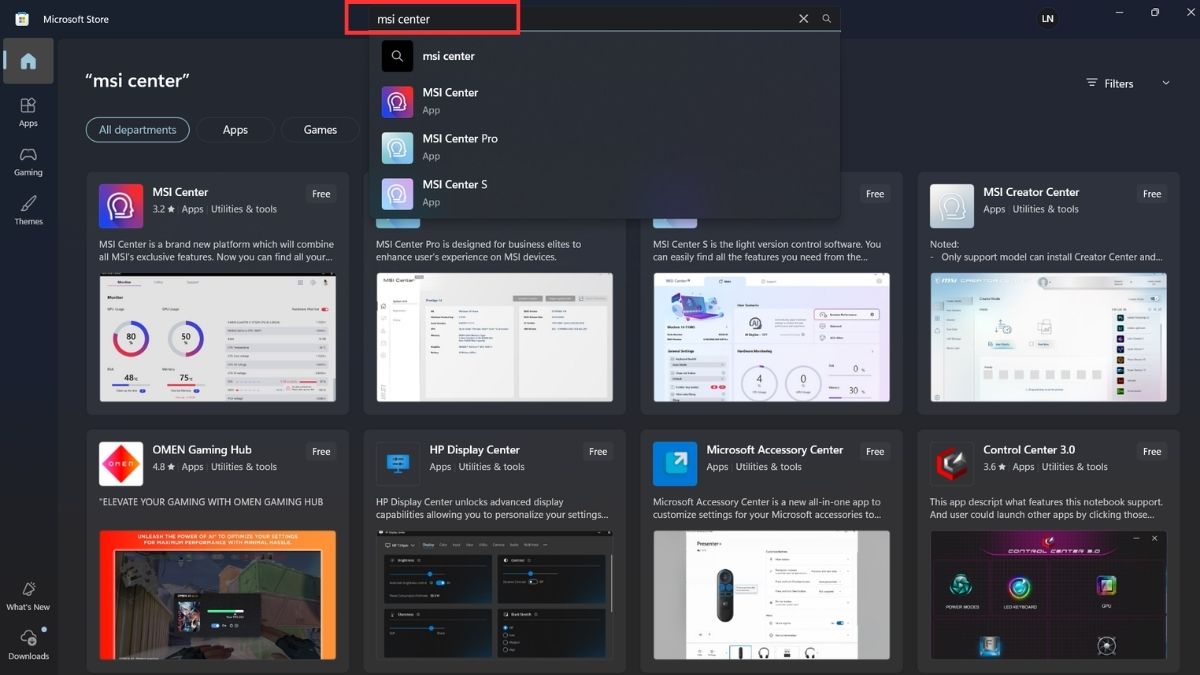Image resolution: width=1200 pixels, height=675 pixels.
Task: Select the Apps filter tab
Action: (x=235, y=130)
